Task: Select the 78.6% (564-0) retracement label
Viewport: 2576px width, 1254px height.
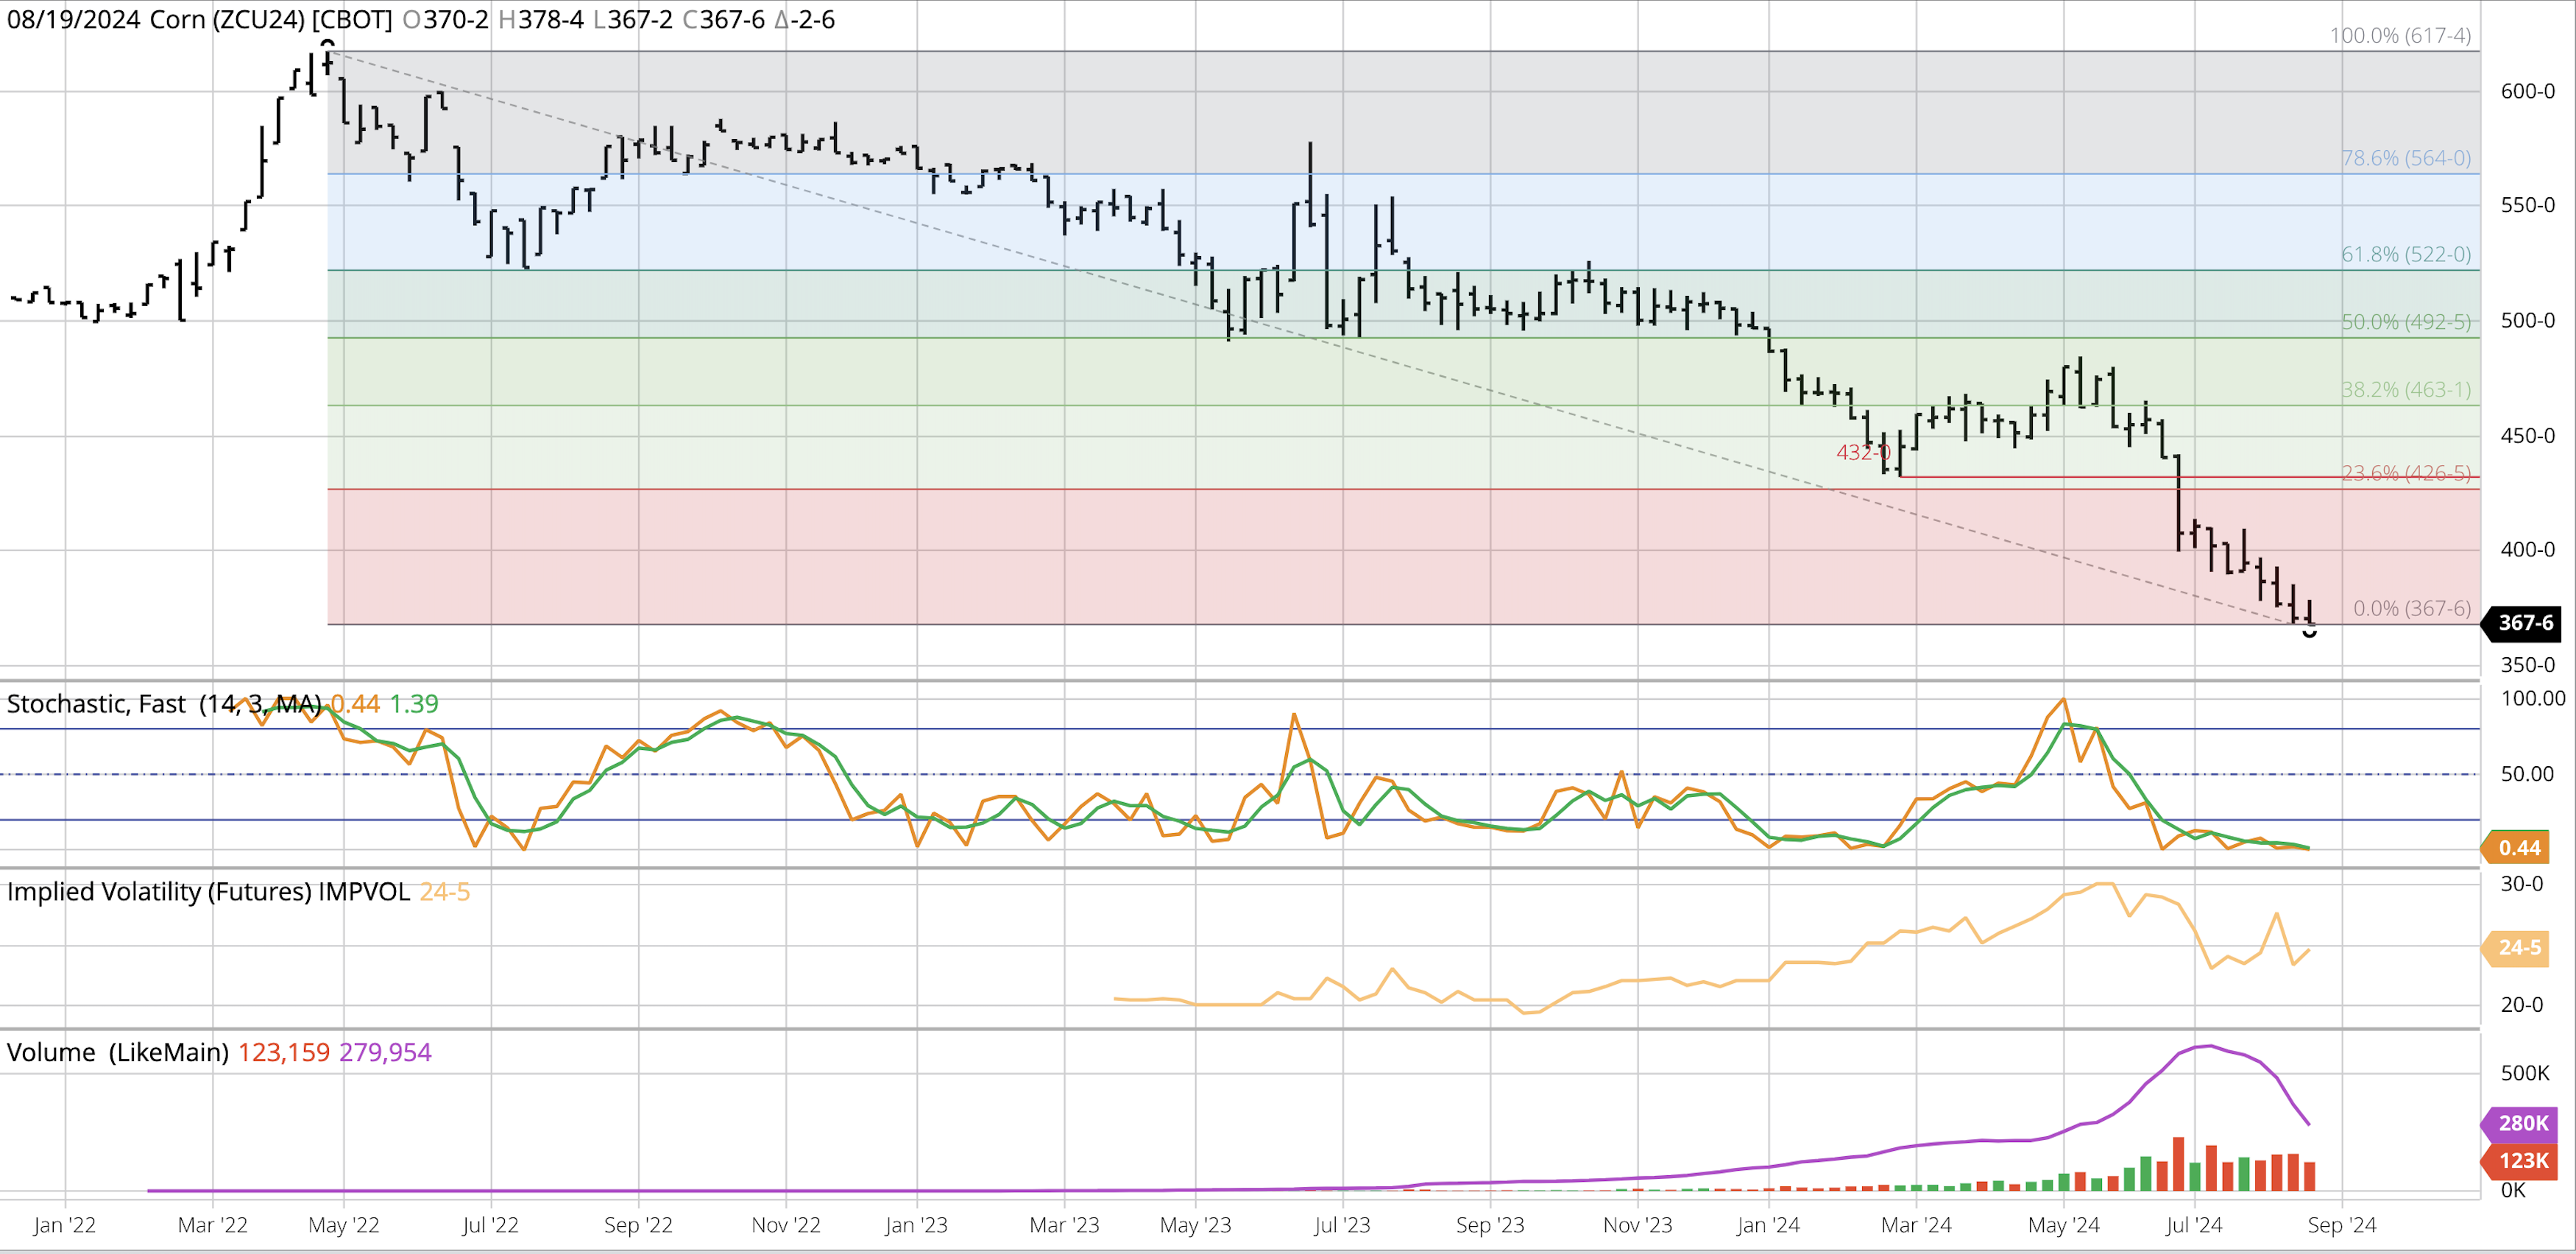Action: pyautogui.click(x=2405, y=158)
